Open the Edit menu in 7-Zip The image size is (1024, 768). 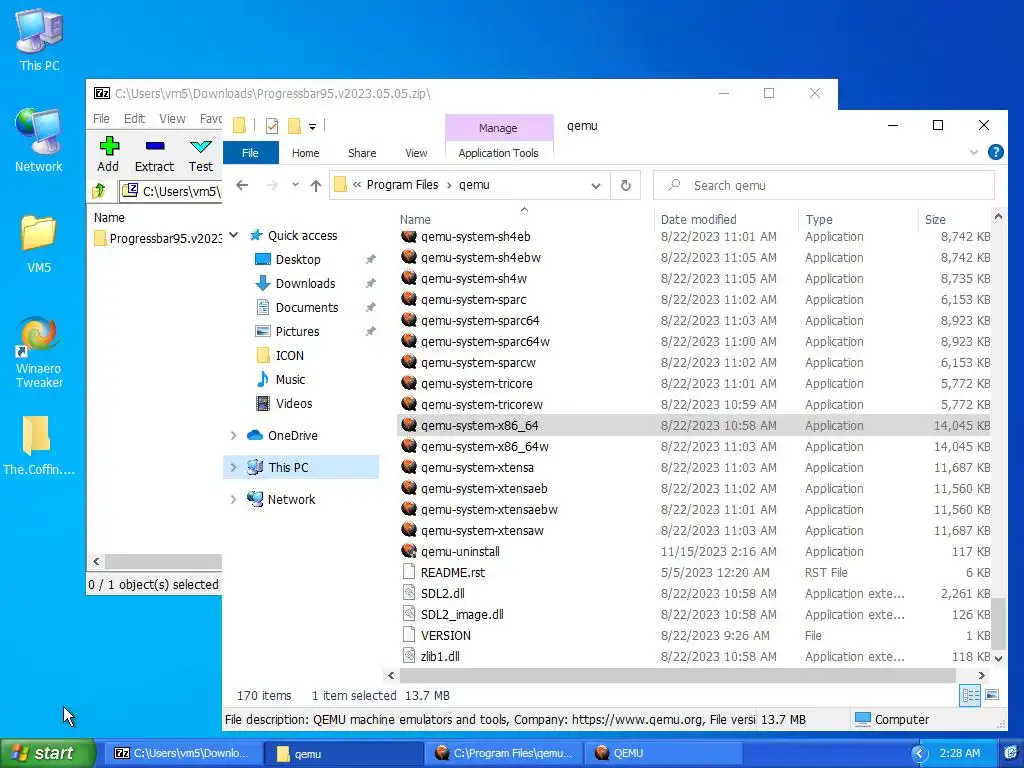tap(135, 118)
